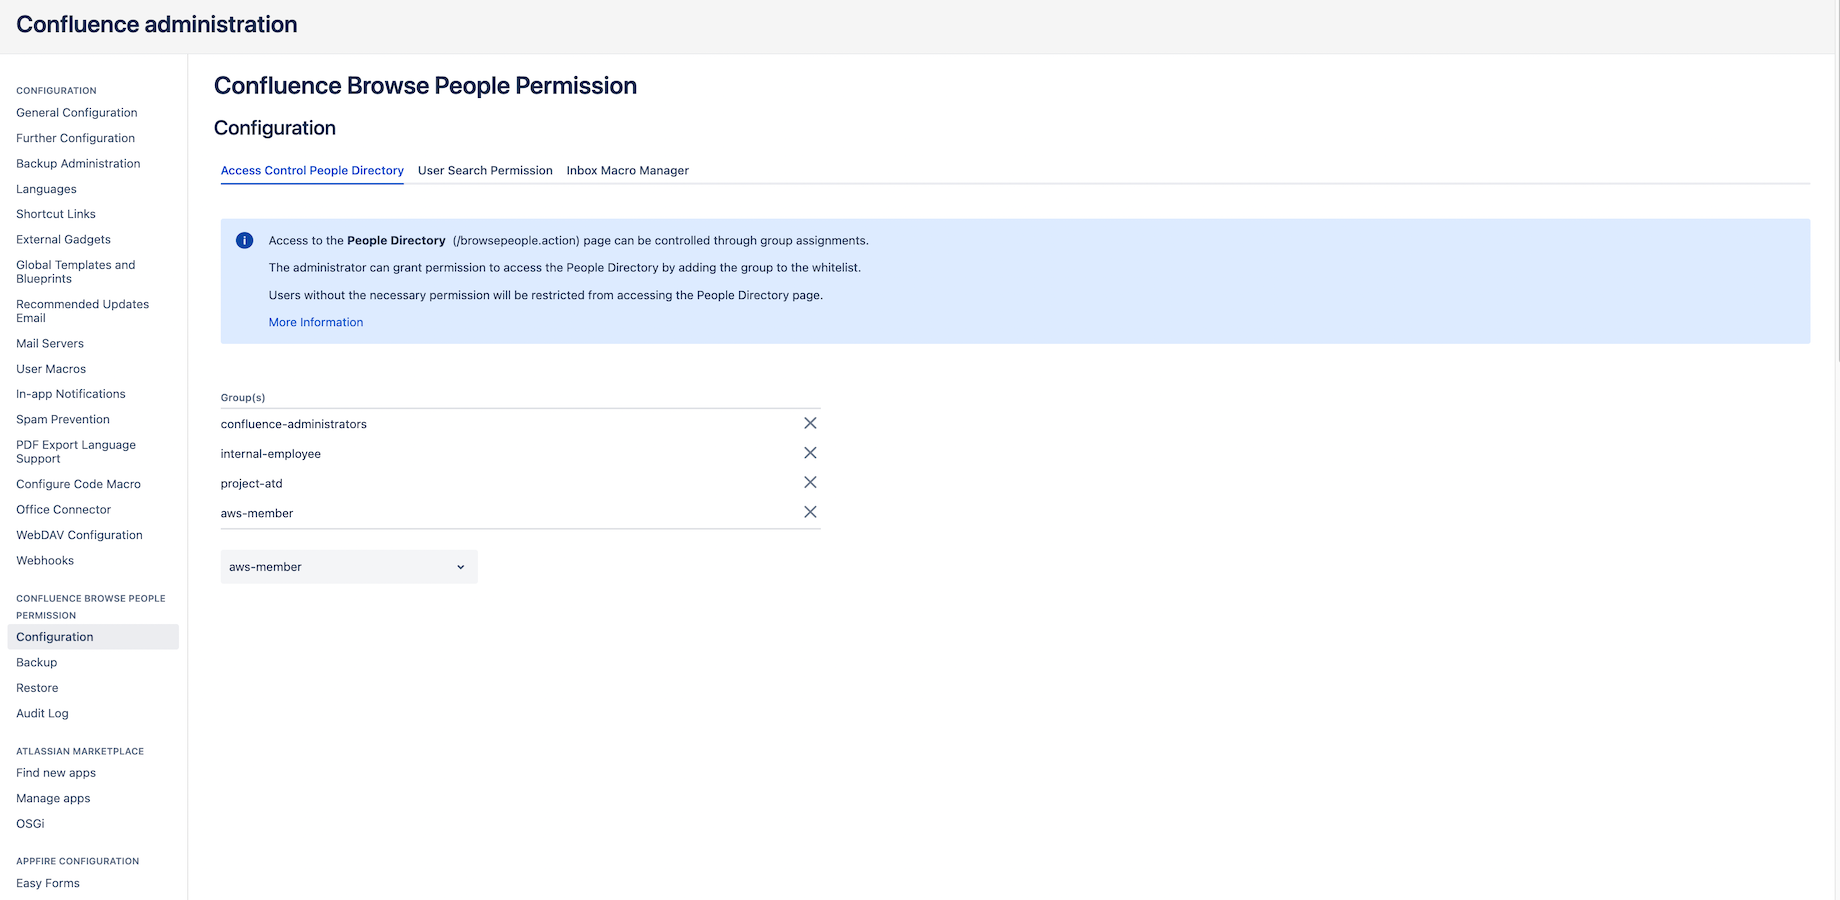Open the More Information link

(316, 322)
